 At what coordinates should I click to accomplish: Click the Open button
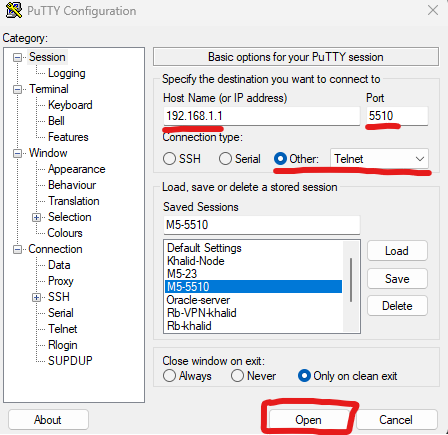coord(308,420)
